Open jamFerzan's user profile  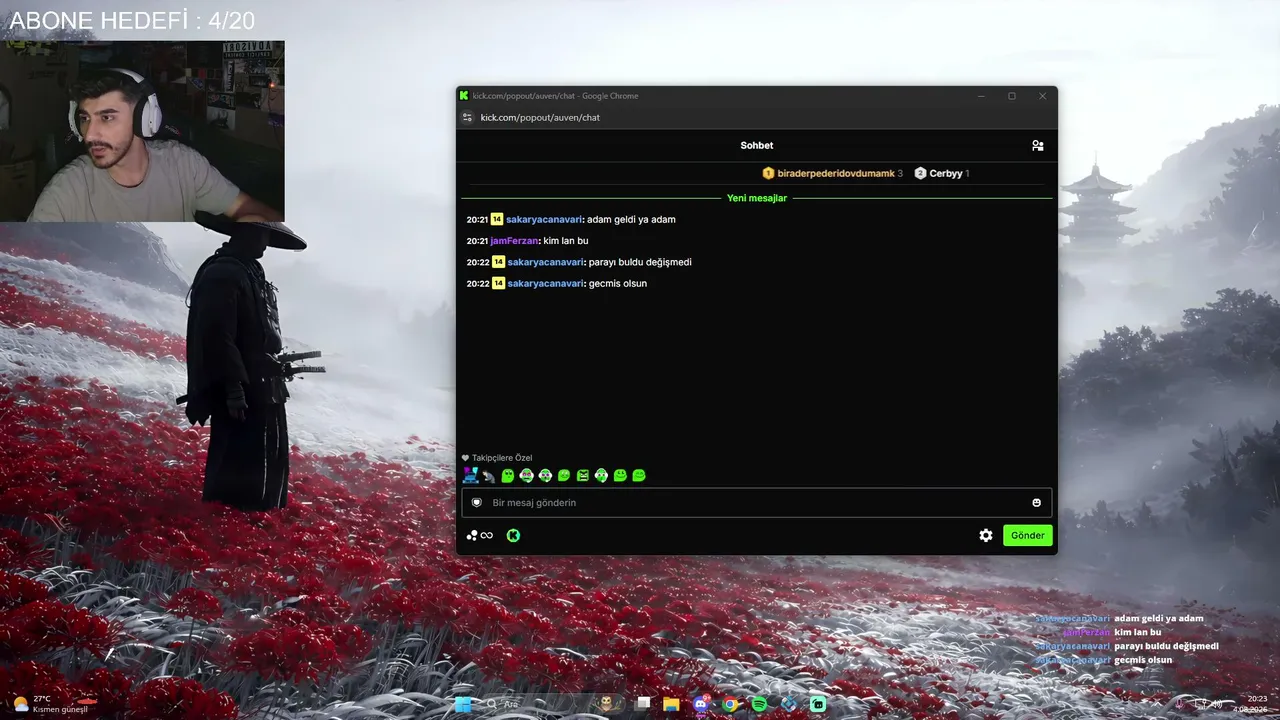[x=514, y=241]
